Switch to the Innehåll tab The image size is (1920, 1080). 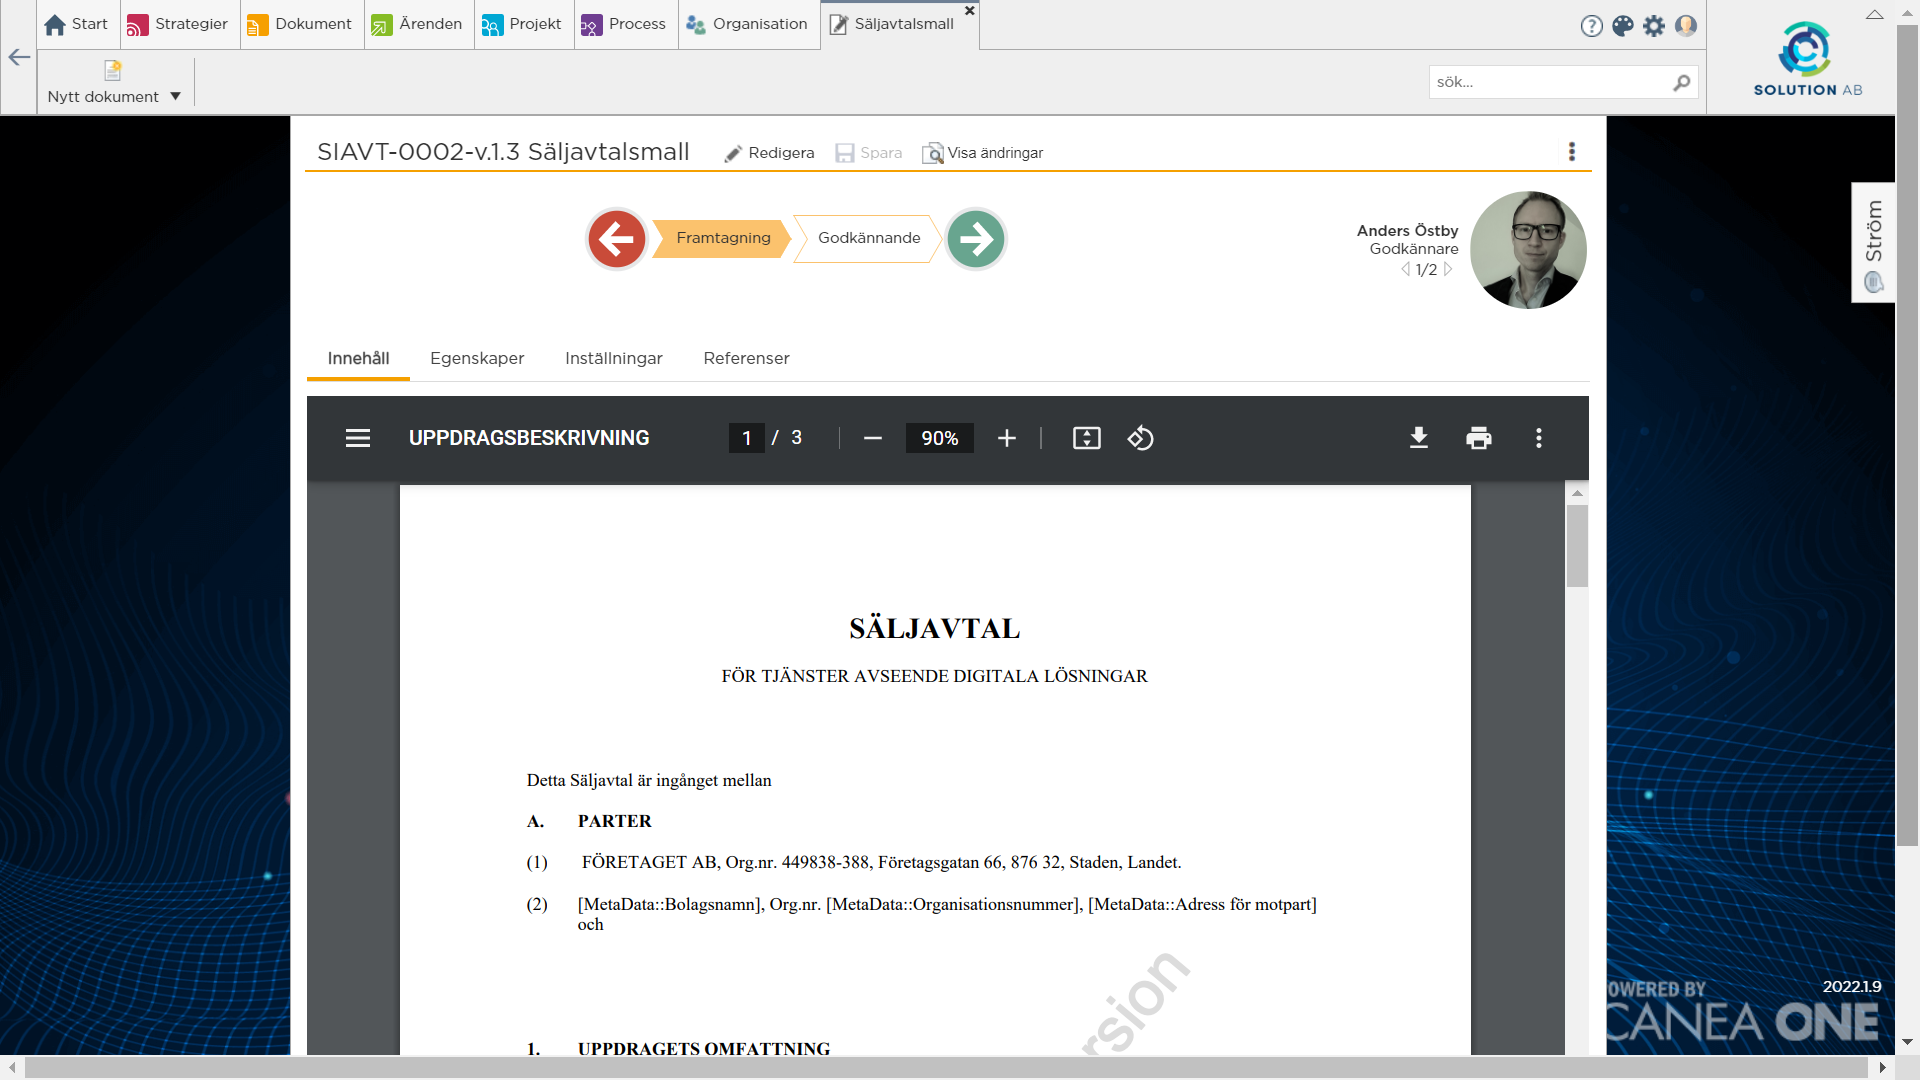tap(358, 359)
